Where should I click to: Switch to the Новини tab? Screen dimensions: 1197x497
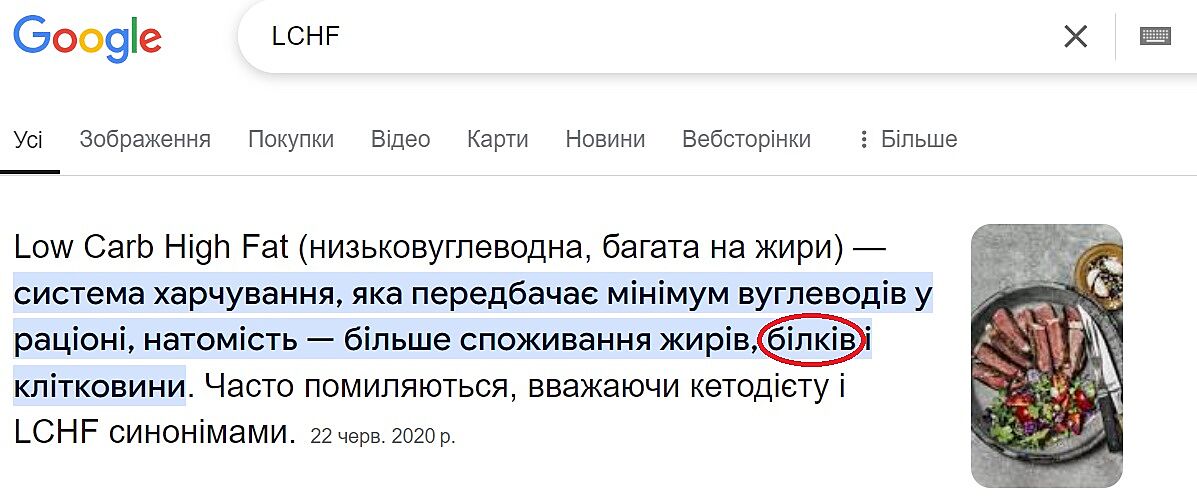pos(605,139)
